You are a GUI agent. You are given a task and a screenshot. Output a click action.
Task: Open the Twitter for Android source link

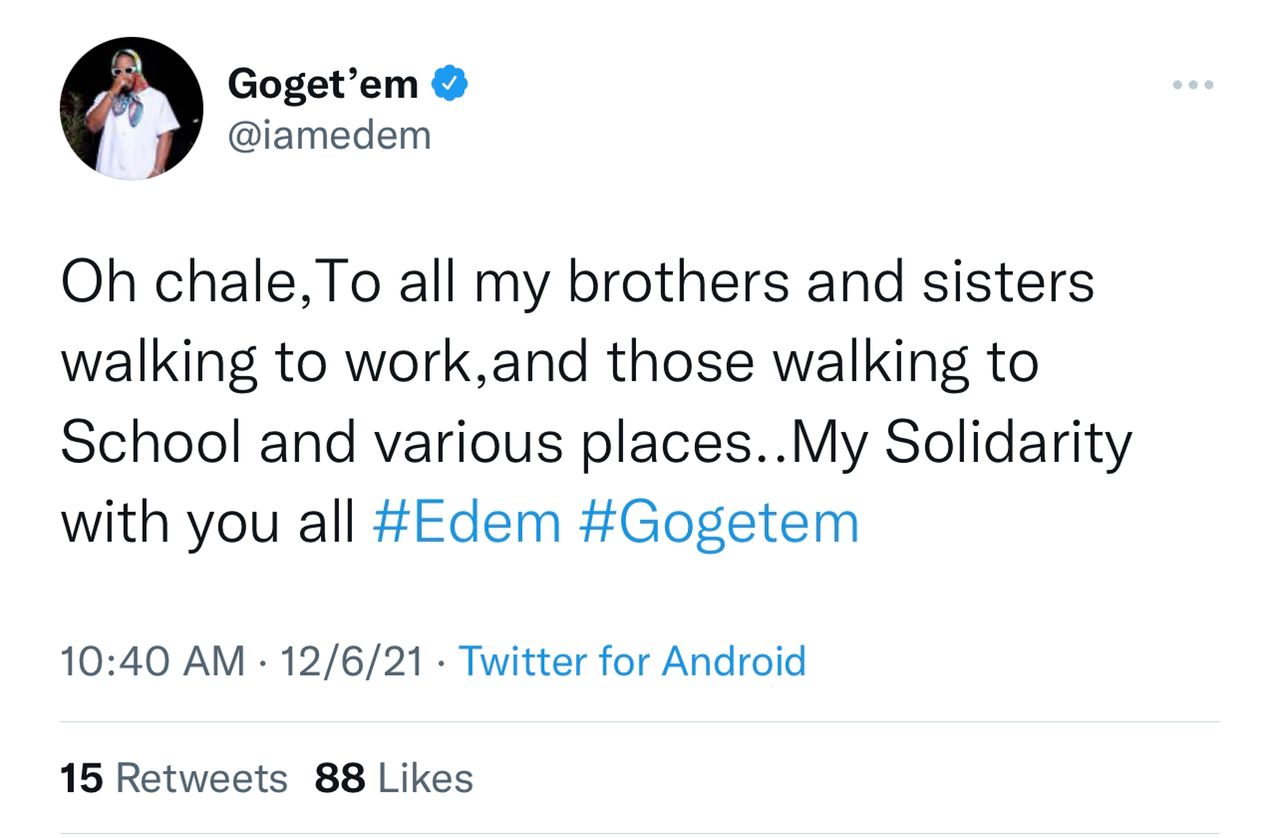click(632, 662)
